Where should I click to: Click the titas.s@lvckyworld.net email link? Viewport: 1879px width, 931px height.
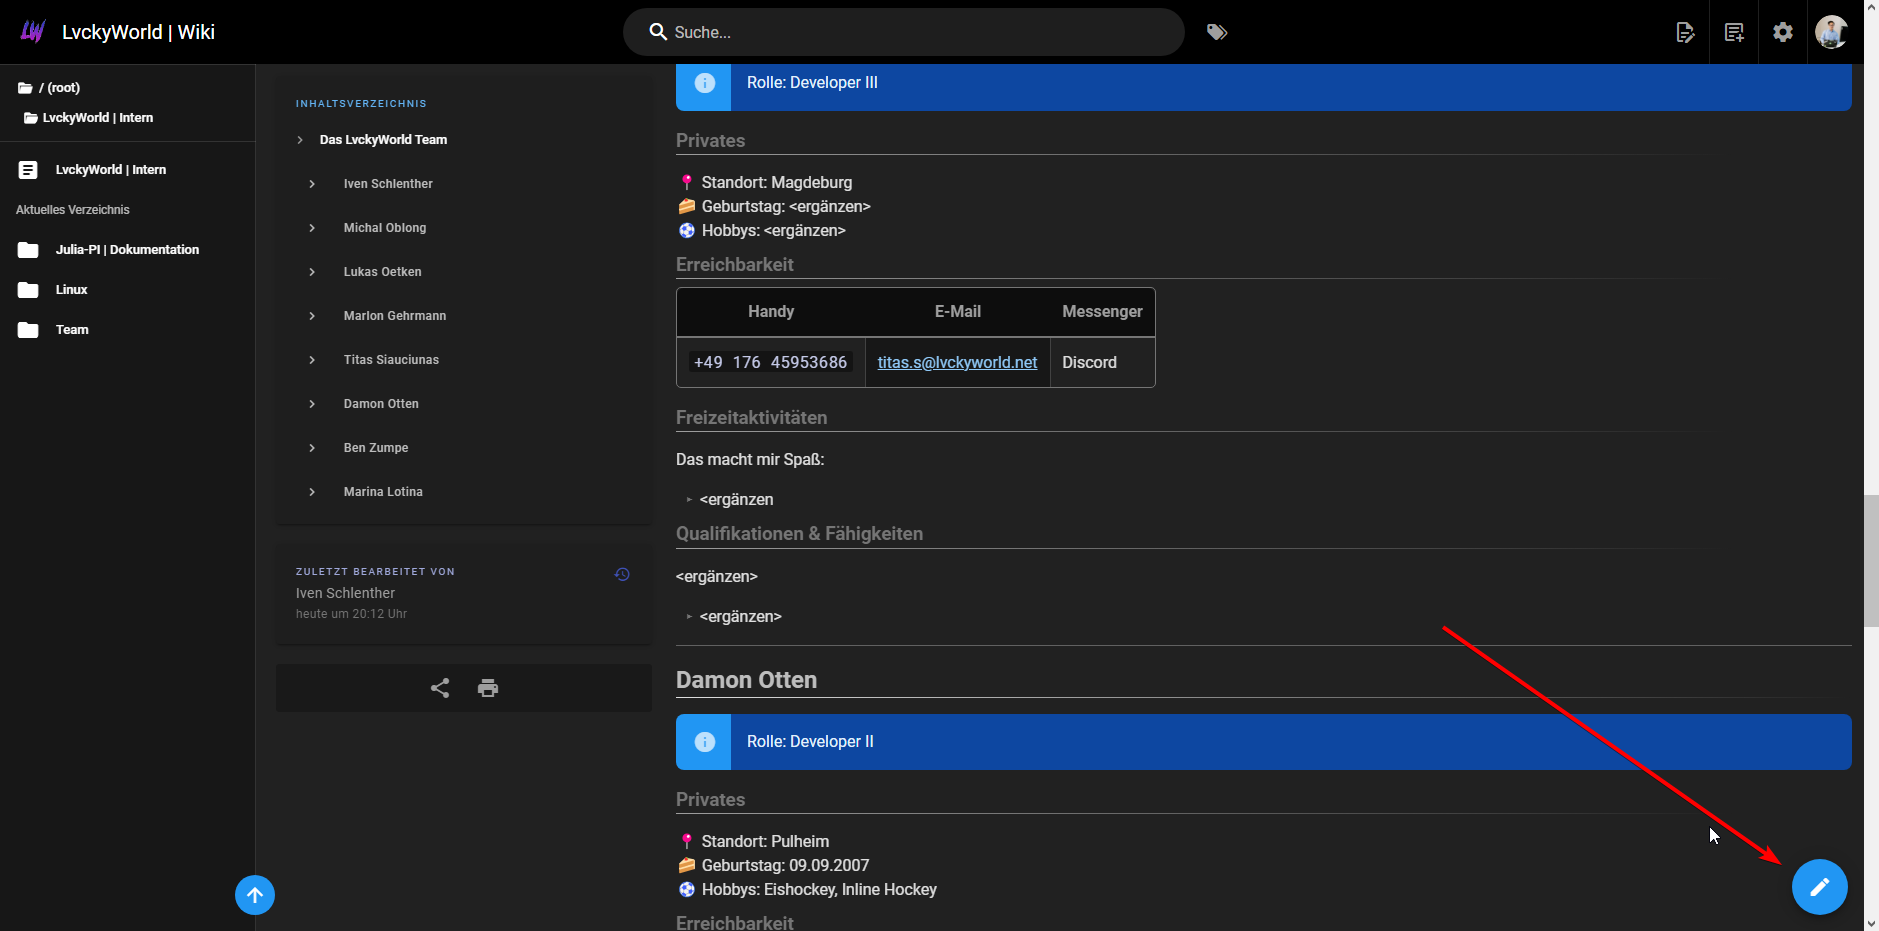957,362
